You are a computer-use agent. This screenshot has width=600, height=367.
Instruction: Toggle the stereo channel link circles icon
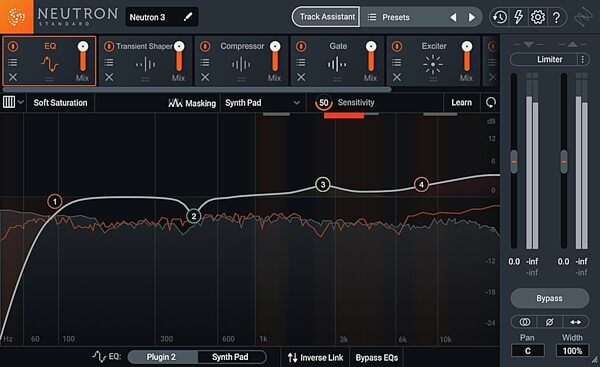point(525,322)
